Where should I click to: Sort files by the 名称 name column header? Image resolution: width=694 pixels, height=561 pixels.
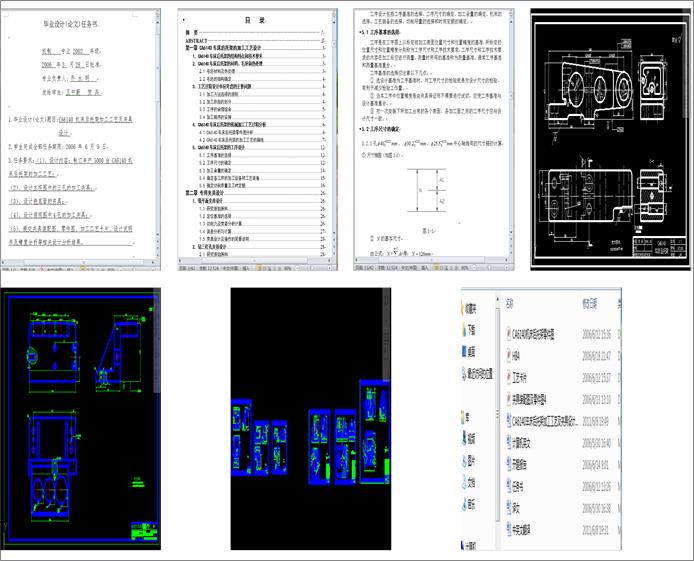[x=510, y=304]
